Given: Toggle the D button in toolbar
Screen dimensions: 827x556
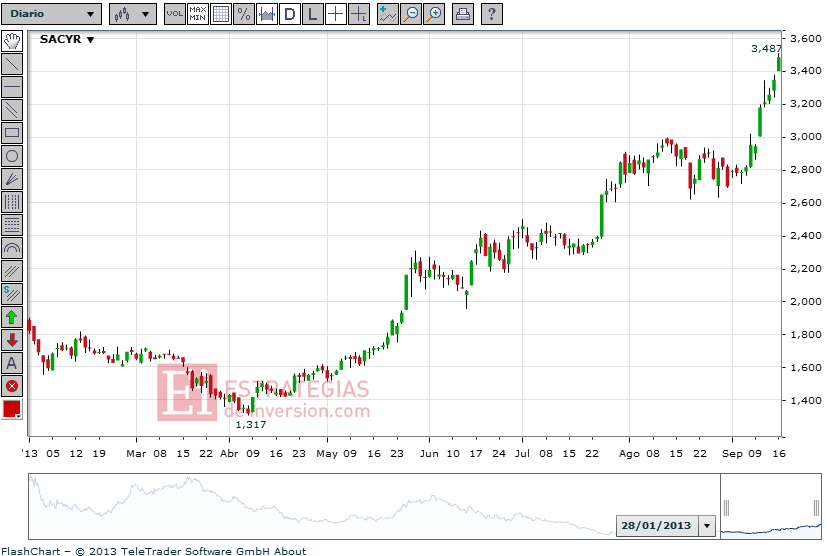Looking at the screenshot, I should (290, 14).
